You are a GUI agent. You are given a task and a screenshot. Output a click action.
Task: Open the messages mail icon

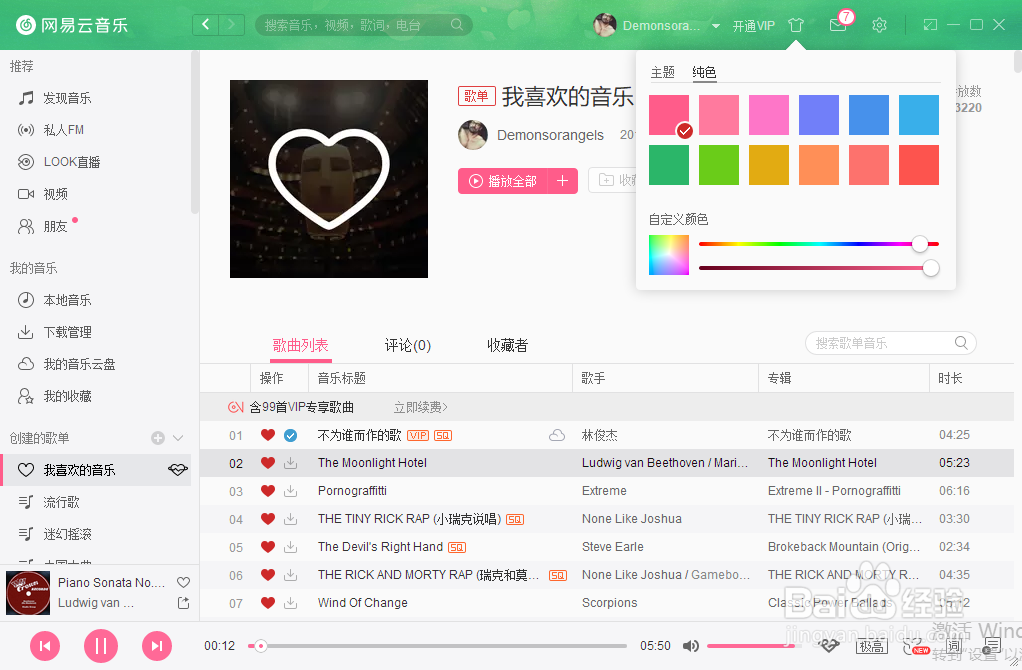[x=838, y=25]
